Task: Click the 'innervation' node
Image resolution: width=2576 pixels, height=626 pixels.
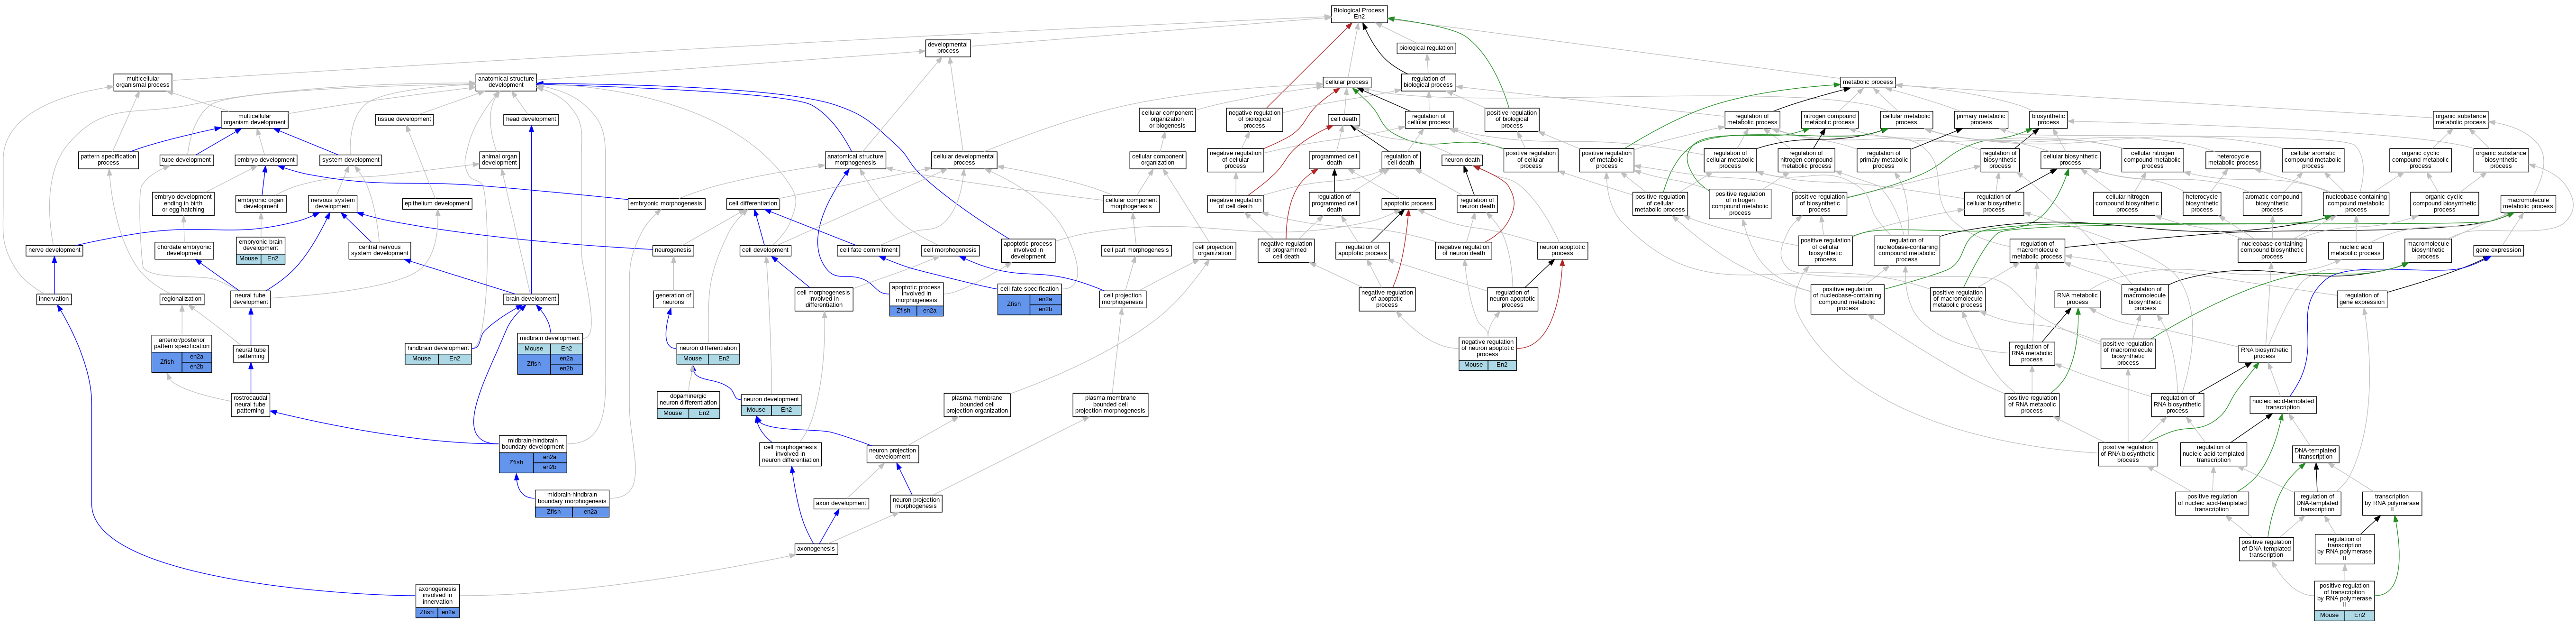Action: tap(54, 299)
